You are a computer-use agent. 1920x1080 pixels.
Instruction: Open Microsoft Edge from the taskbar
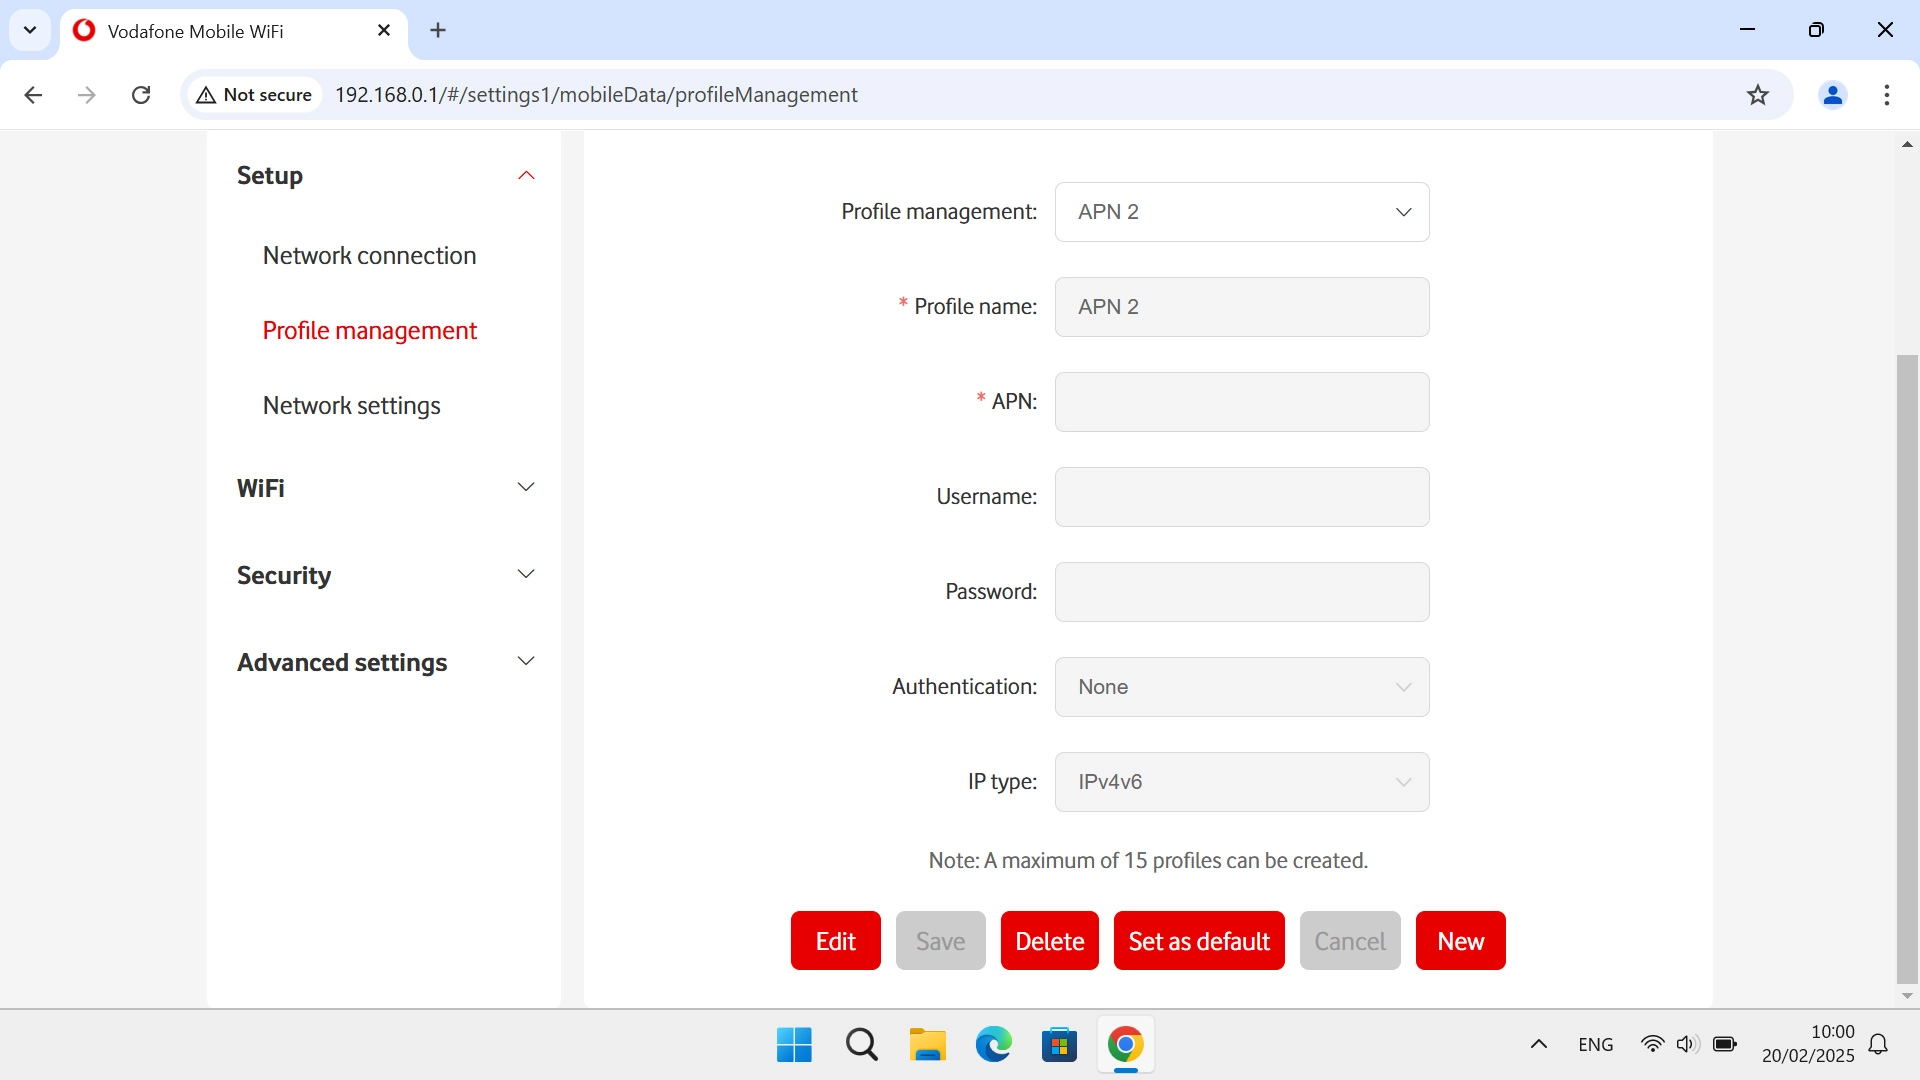[993, 1045]
